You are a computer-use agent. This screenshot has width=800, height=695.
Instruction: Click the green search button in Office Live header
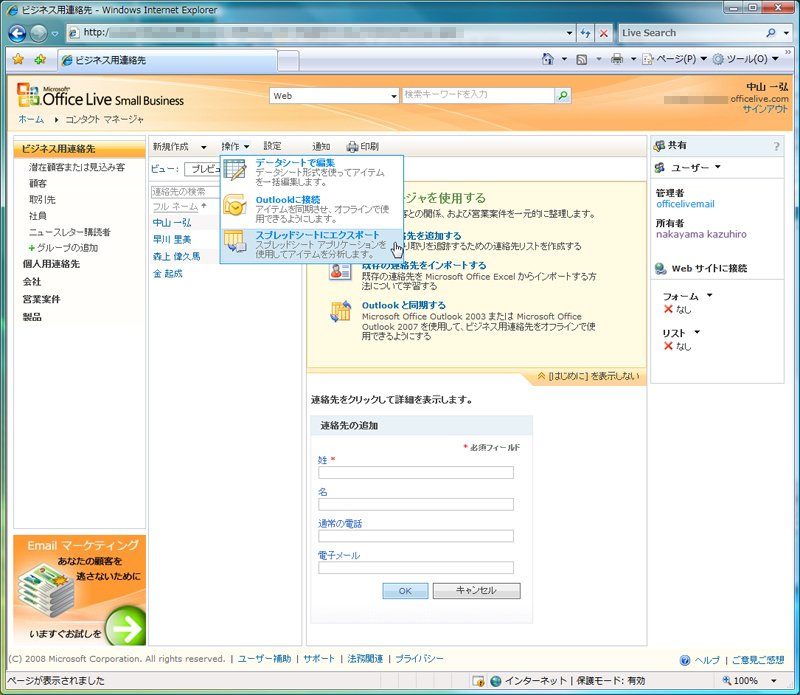pyautogui.click(x=563, y=95)
